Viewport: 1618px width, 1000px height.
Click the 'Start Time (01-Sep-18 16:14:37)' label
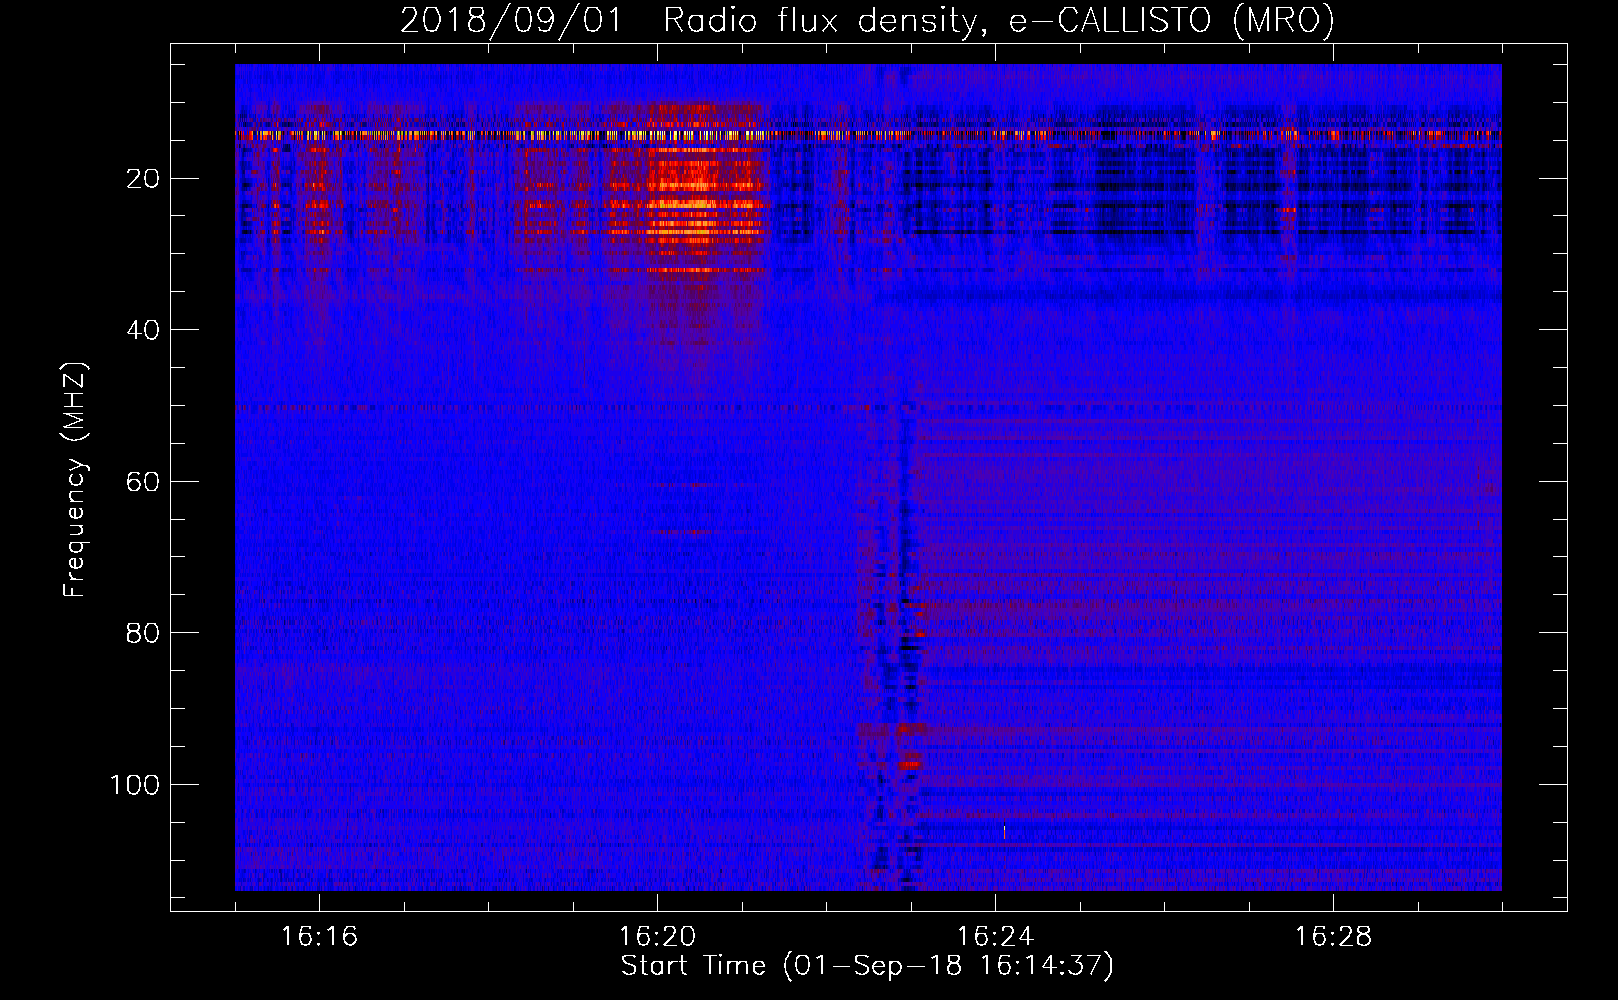click(867, 966)
